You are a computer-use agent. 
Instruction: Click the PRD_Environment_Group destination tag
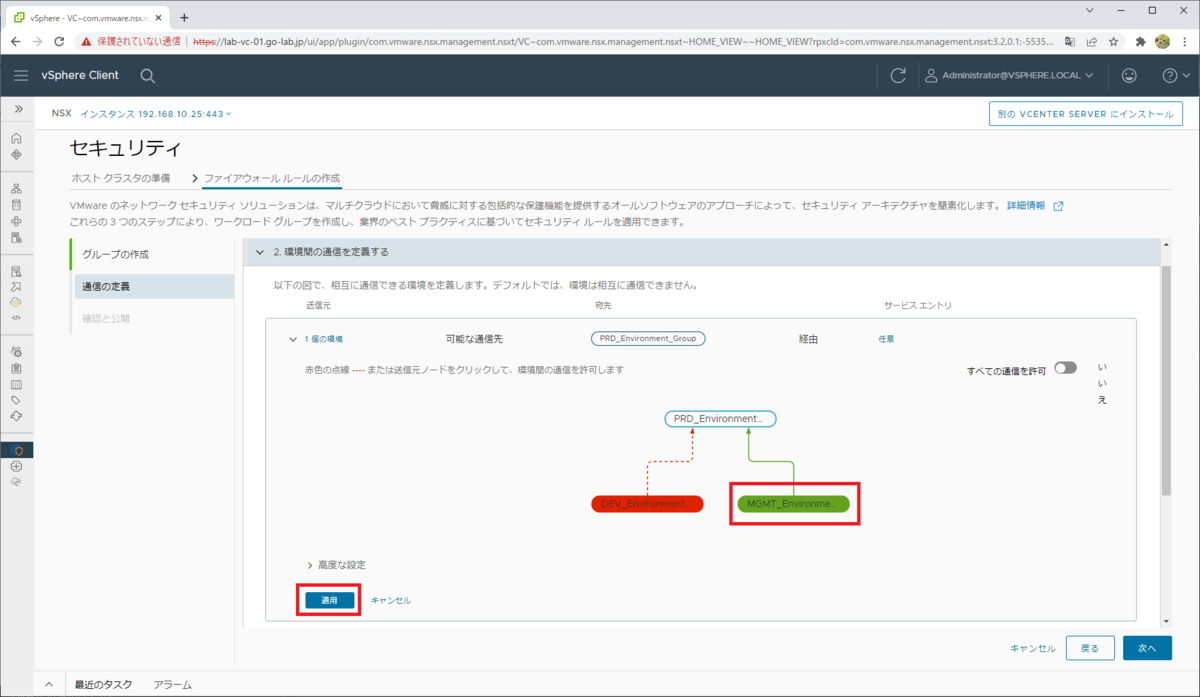[648, 339]
